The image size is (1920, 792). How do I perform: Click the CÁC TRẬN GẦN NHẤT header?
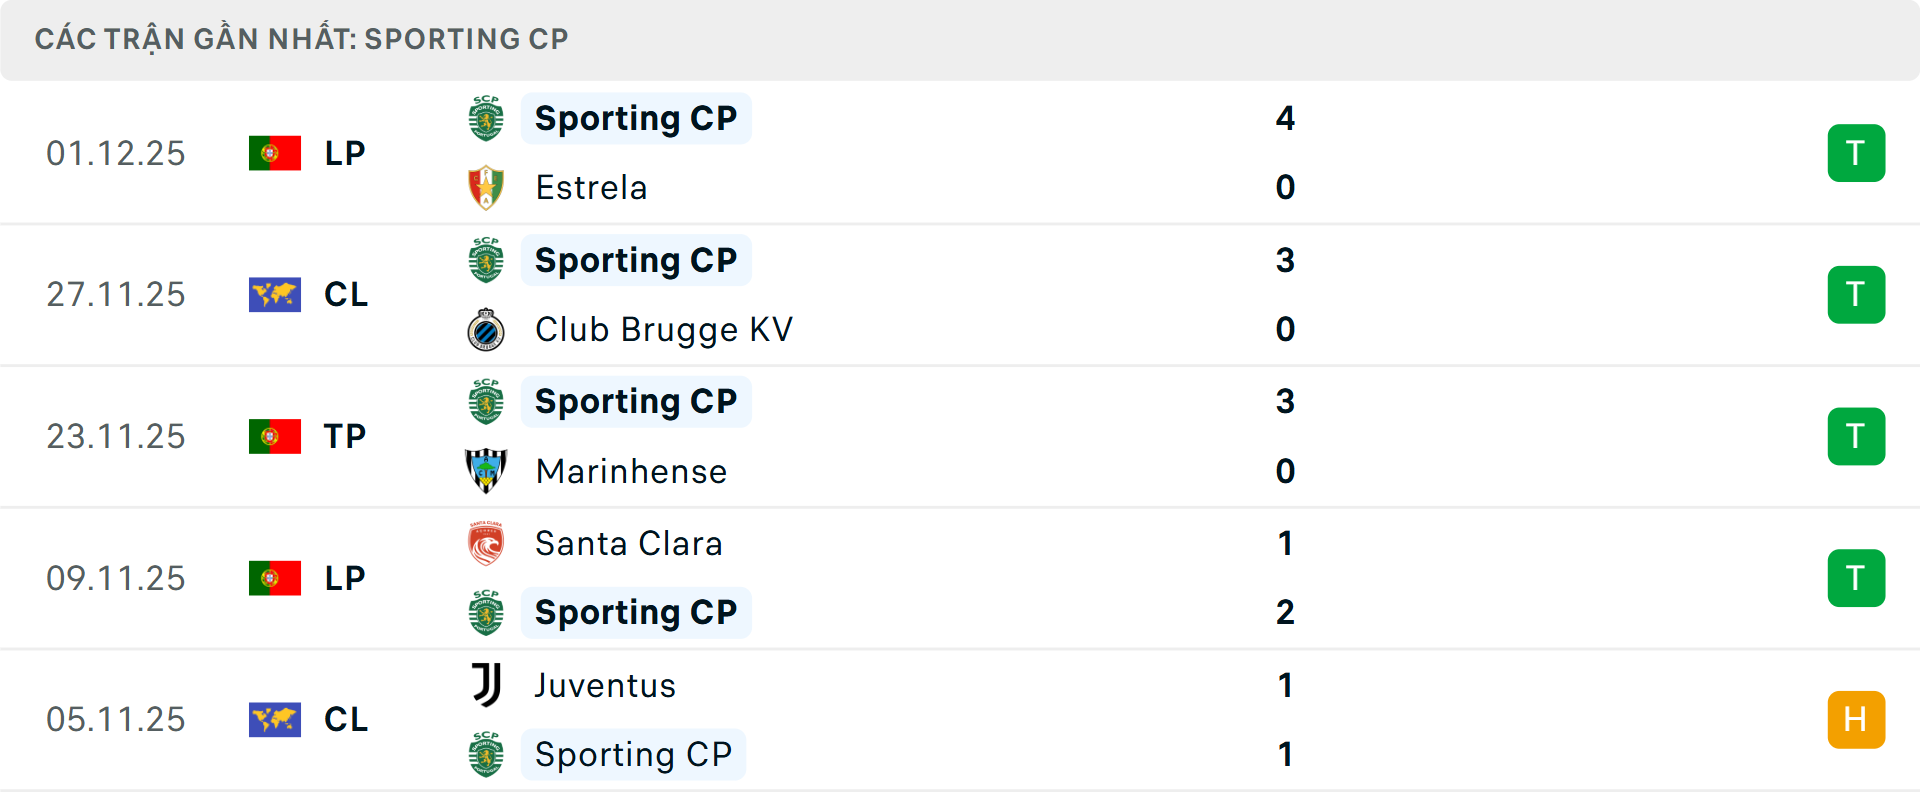click(x=302, y=38)
